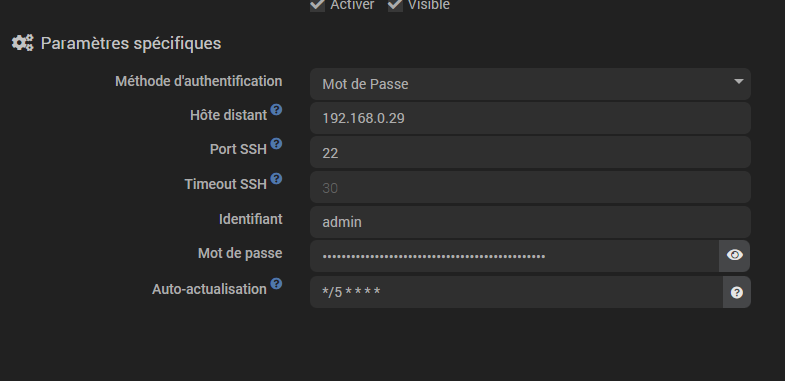Click the Timeout SSH help icon
The width and height of the screenshot is (785, 381).
pos(276,179)
